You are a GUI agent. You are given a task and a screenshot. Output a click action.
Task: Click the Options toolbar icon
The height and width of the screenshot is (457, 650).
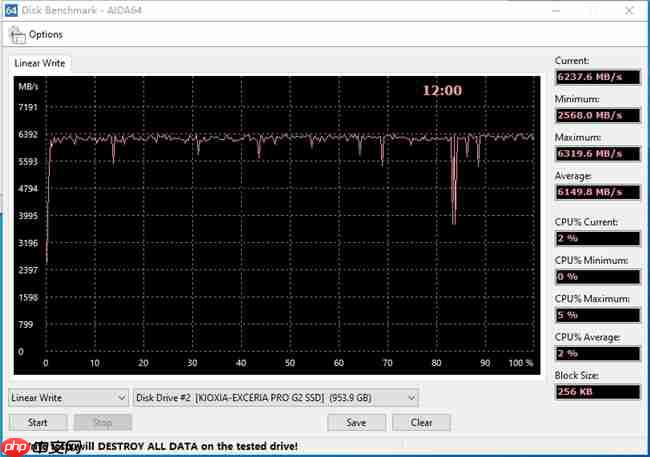coord(17,35)
